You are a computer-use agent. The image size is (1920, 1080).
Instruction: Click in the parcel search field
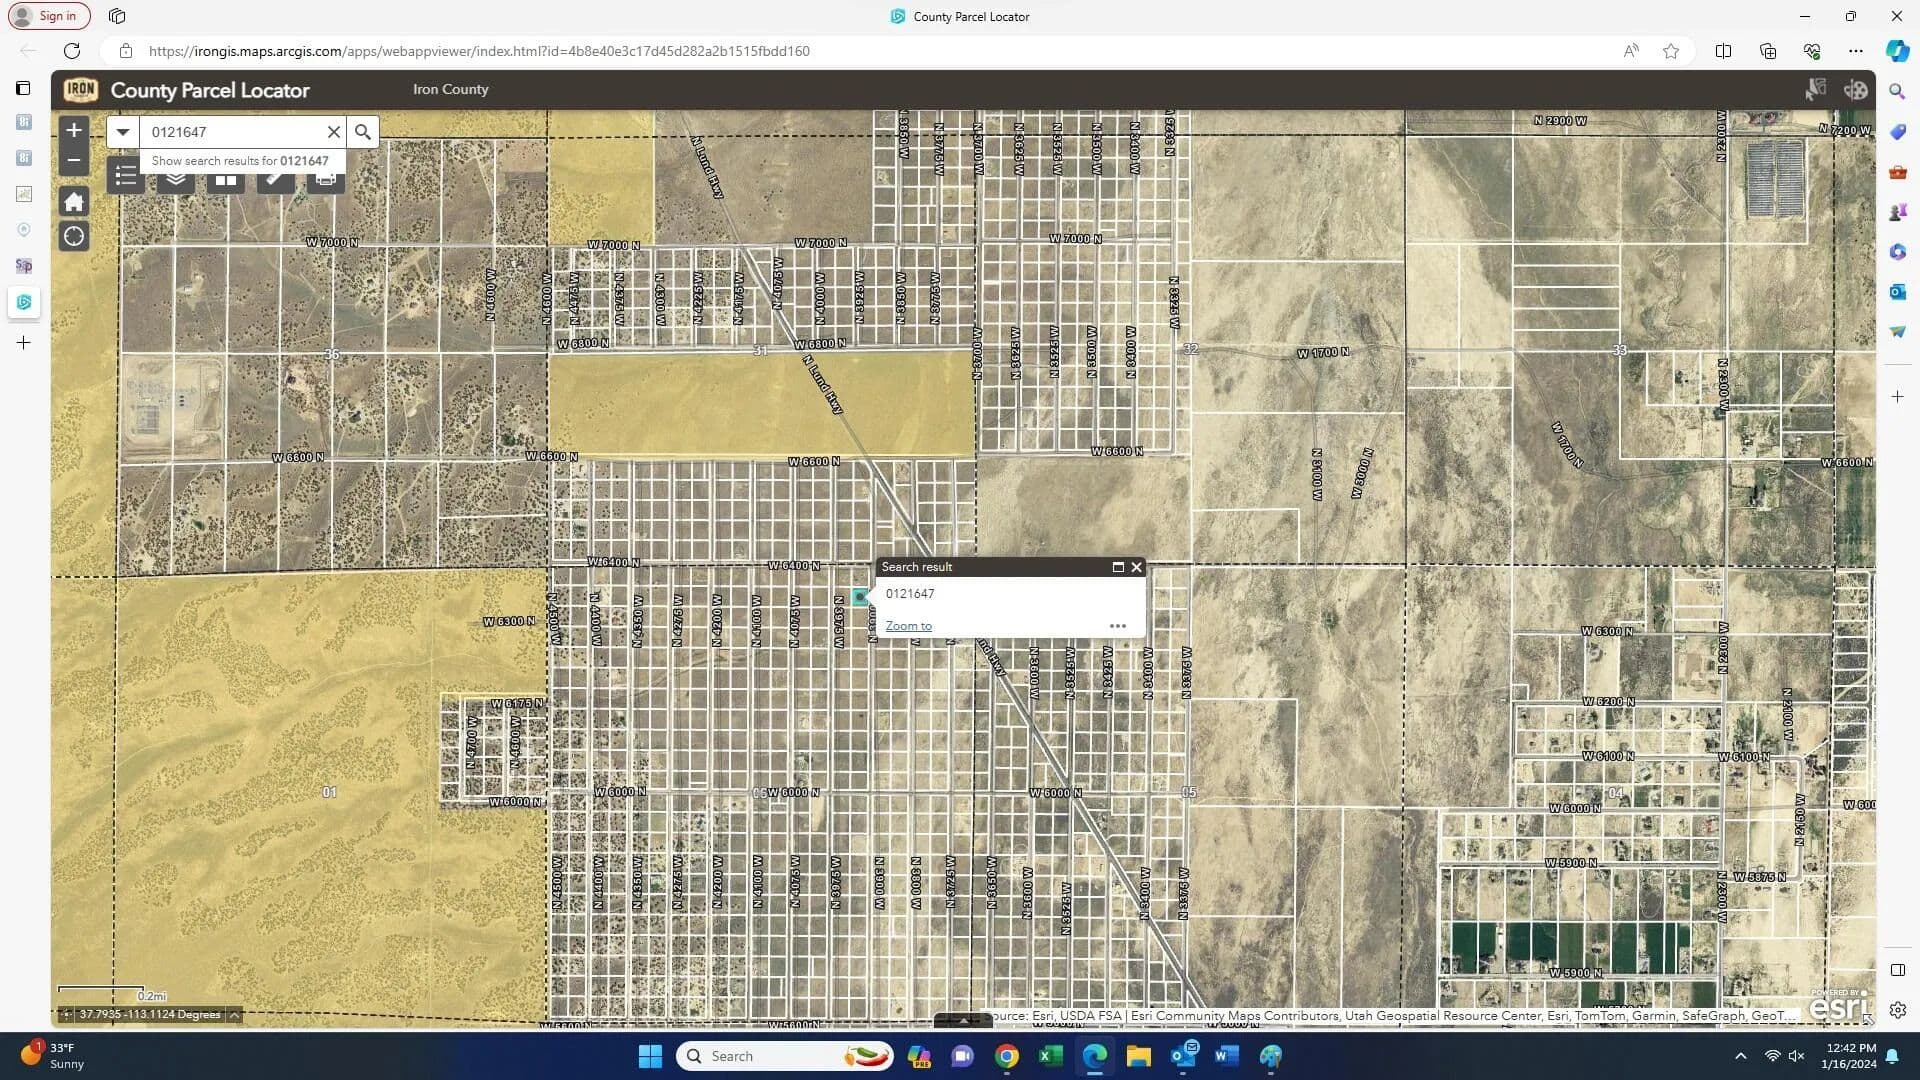(235, 132)
